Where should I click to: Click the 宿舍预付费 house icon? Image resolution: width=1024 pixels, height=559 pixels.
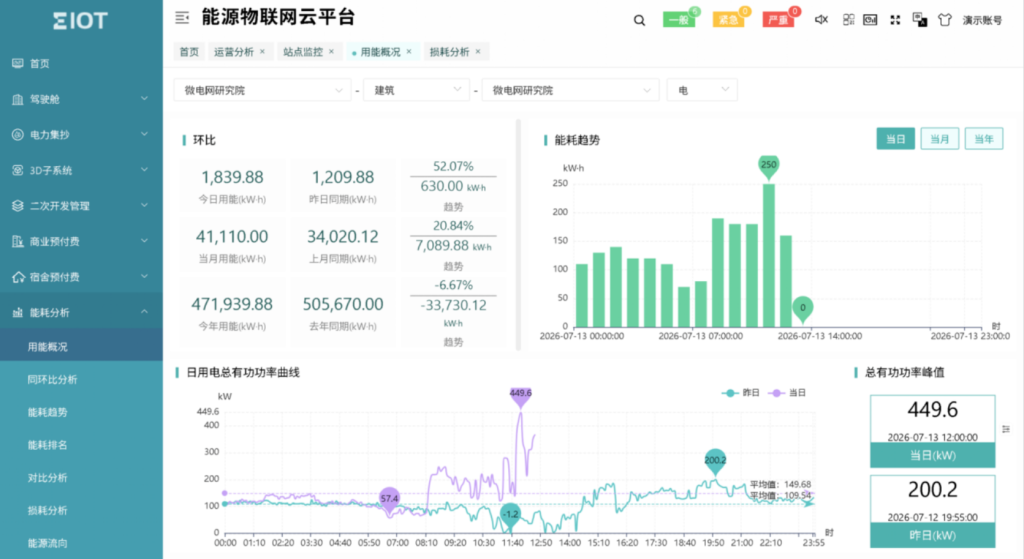pyautogui.click(x=18, y=277)
